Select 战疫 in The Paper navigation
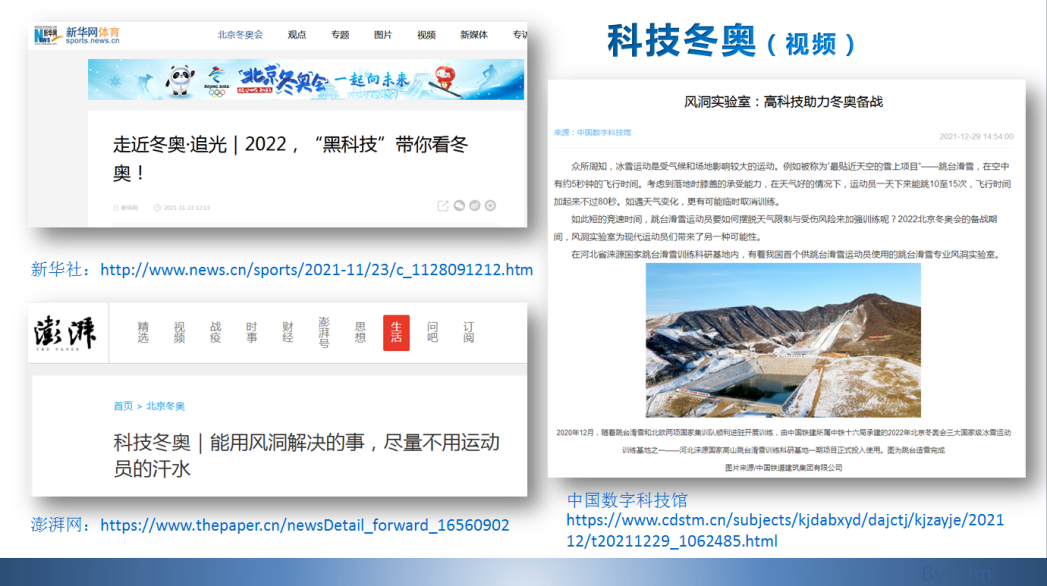 (215, 332)
